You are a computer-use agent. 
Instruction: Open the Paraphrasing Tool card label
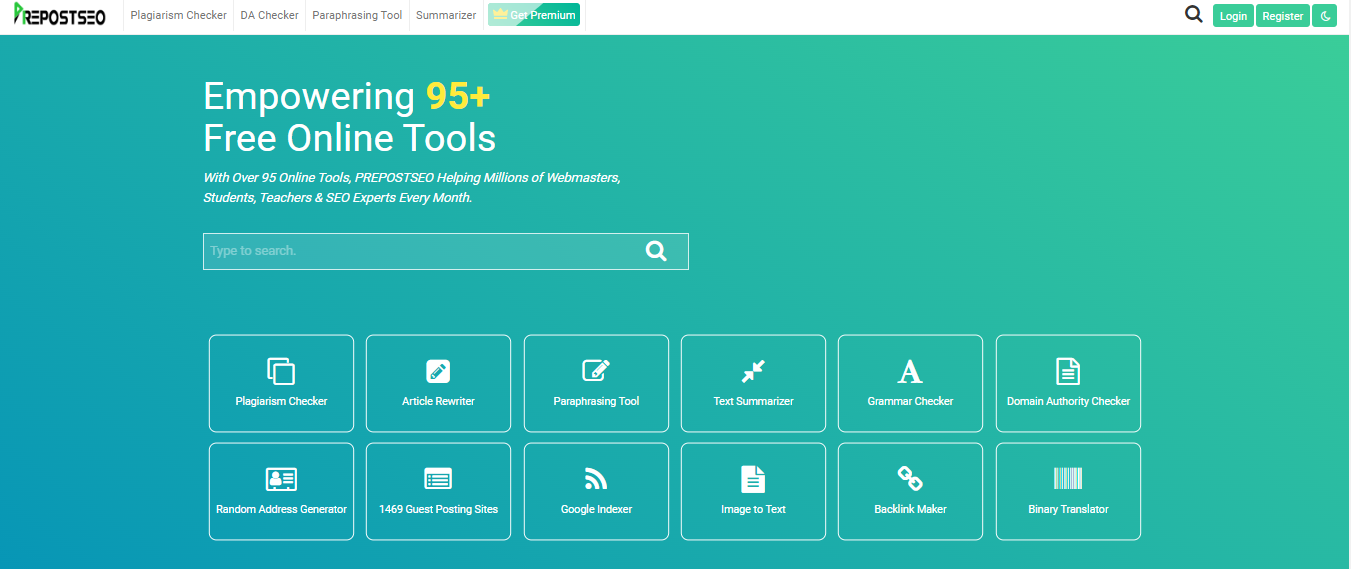click(x=596, y=401)
